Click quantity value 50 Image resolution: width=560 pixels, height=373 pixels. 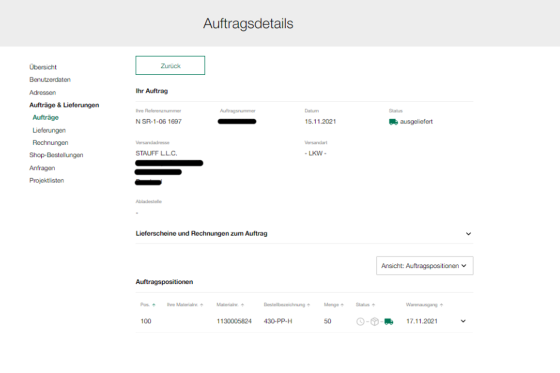click(328, 321)
